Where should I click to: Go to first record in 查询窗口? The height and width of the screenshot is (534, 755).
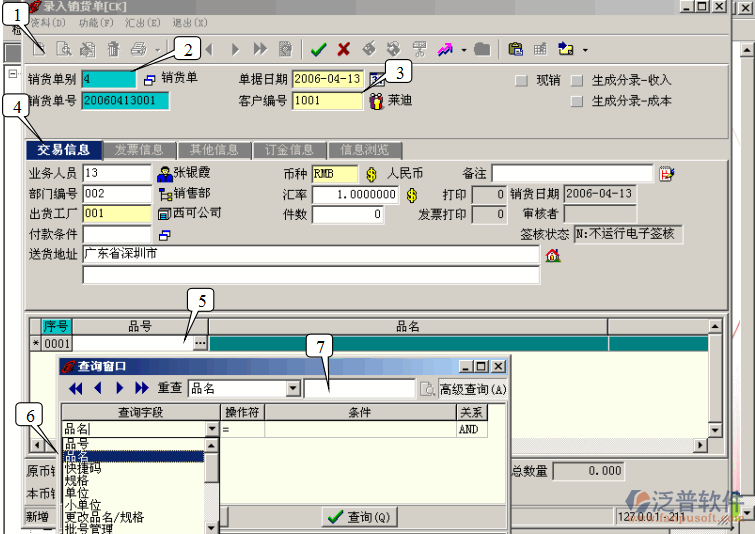pyautogui.click(x=76, y=388)
